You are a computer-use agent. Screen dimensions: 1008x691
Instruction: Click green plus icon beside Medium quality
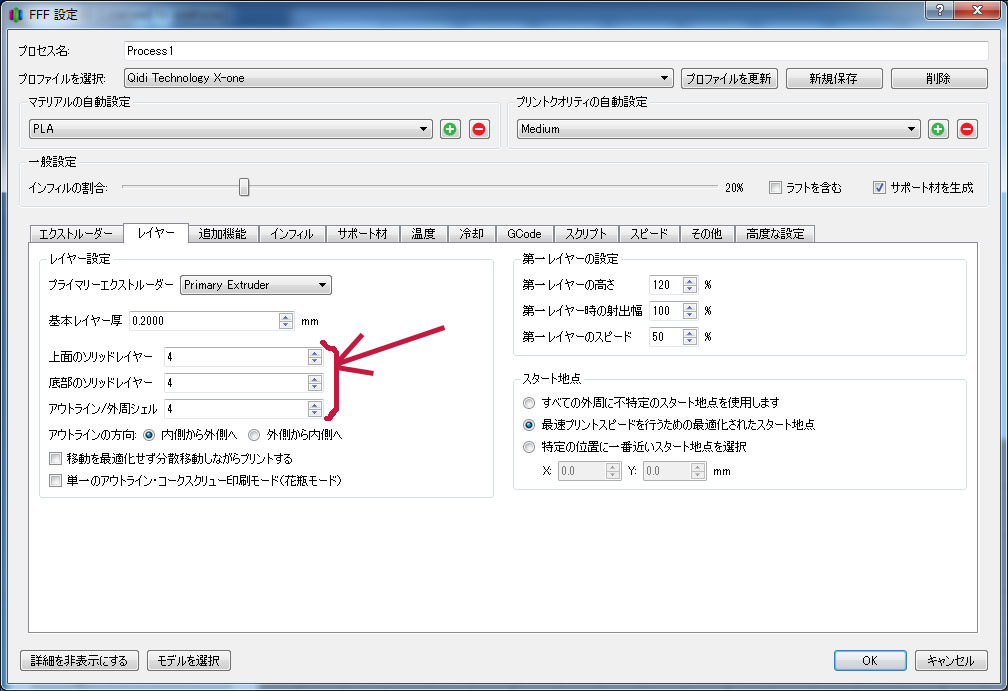pyautogui.click(x=938, y=129)
